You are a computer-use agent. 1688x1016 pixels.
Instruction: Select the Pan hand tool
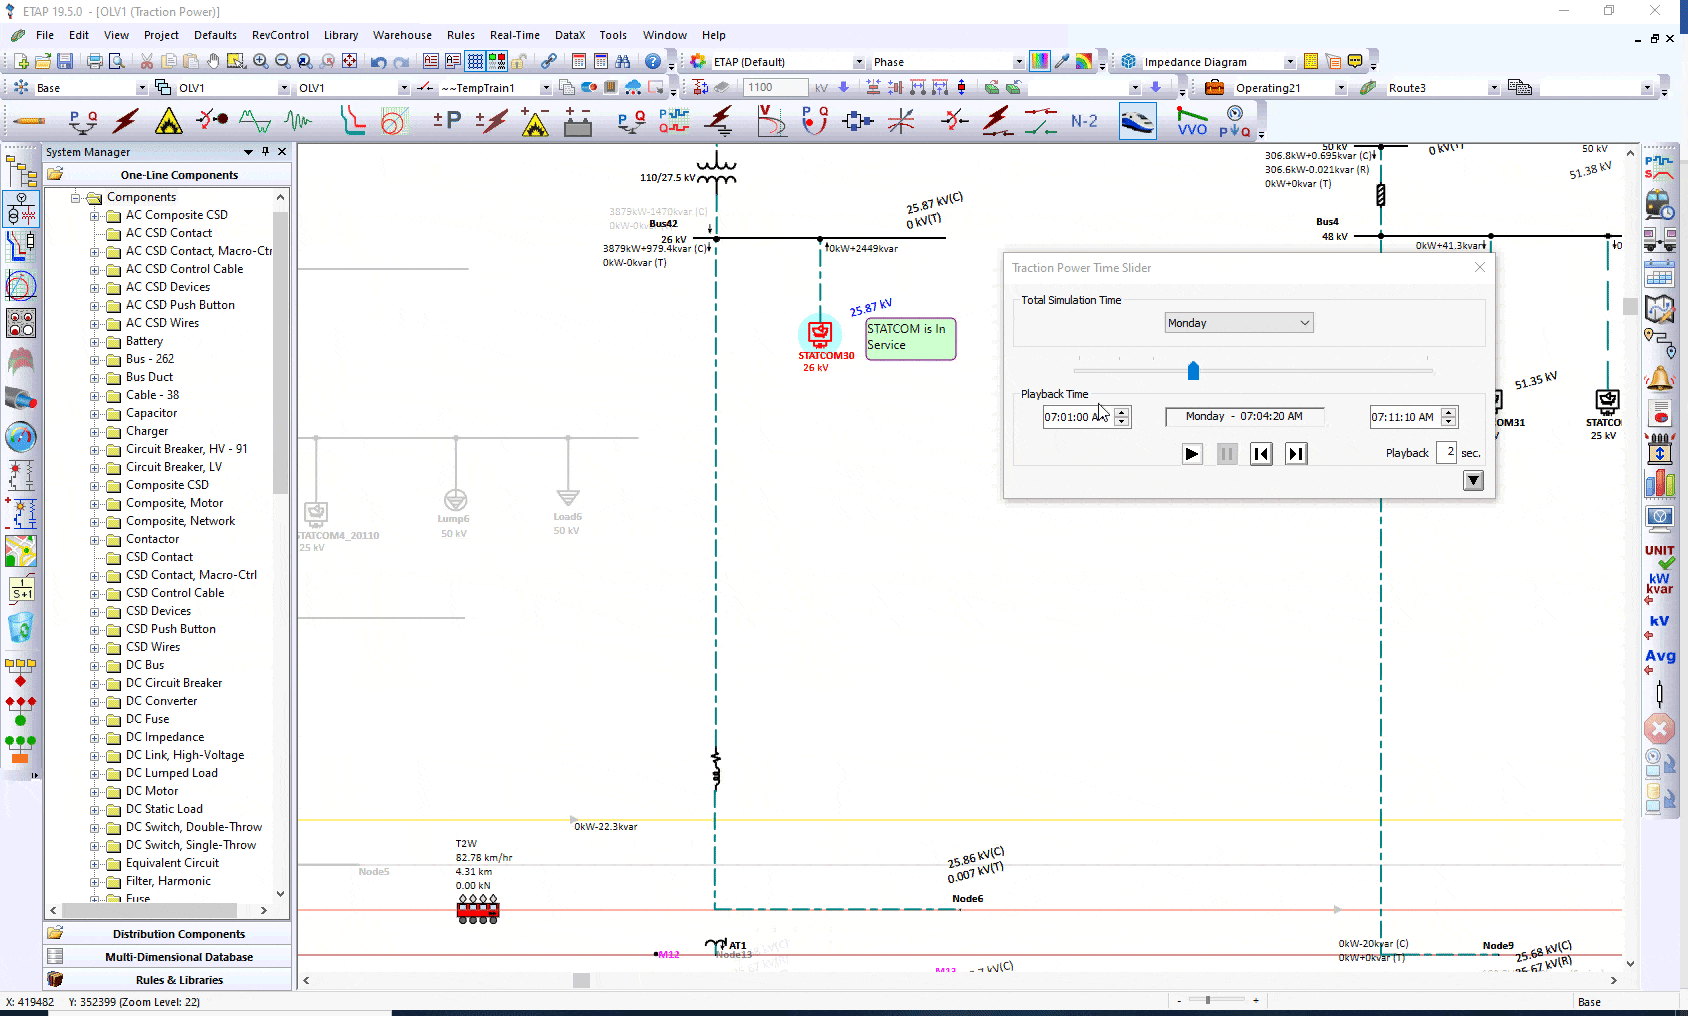(213, 60)
